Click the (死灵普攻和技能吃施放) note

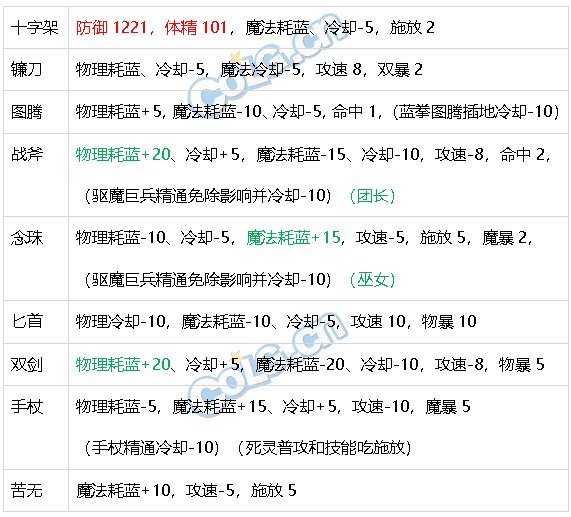pyautogui.click(x=324, y=448)
